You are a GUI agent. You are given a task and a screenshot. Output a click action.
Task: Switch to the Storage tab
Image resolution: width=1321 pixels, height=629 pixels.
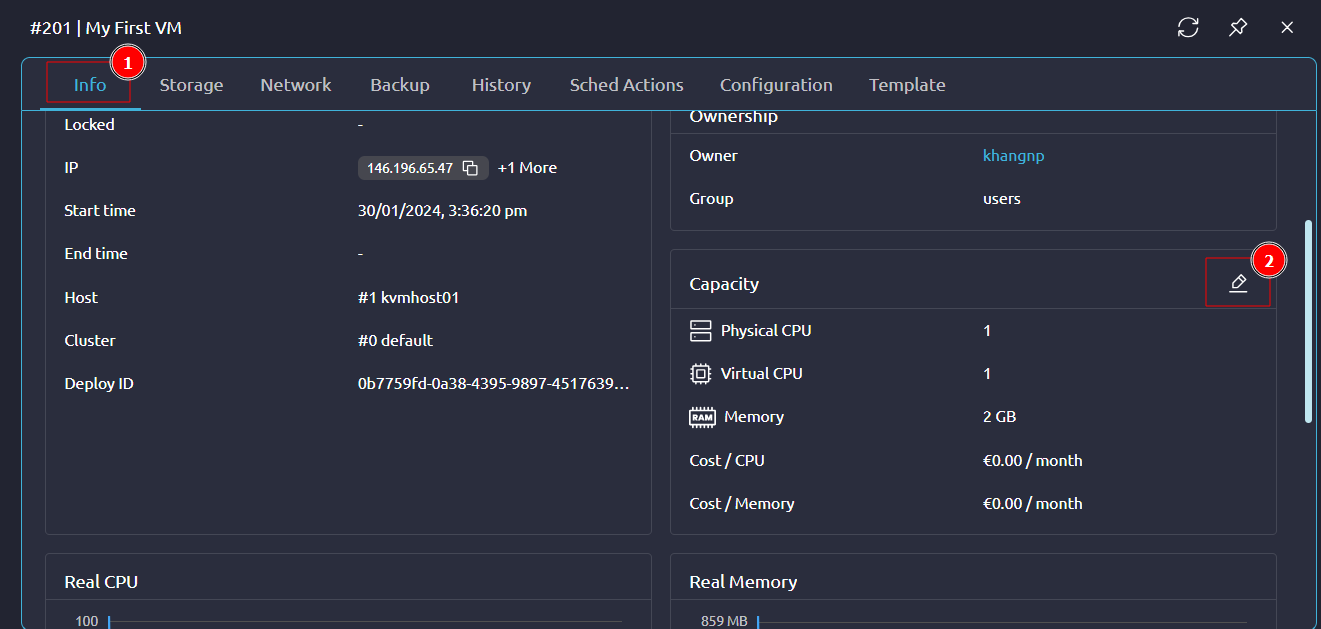tap(191, 85)
